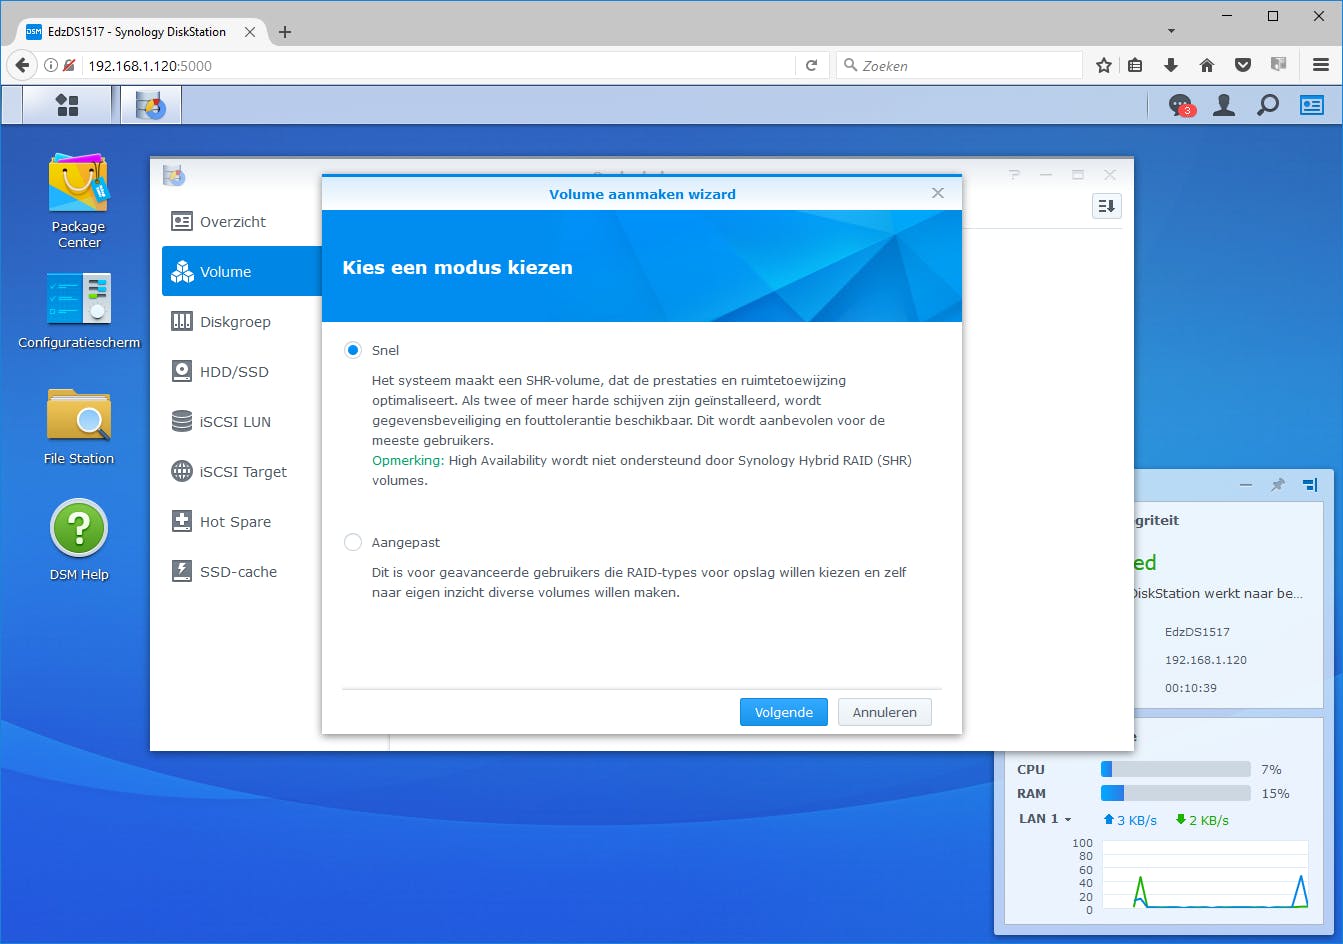Viewport: 1343px width, 944px height.
Task: Go to HDD/SSD in the sidebar
Action: click(242, 372)
